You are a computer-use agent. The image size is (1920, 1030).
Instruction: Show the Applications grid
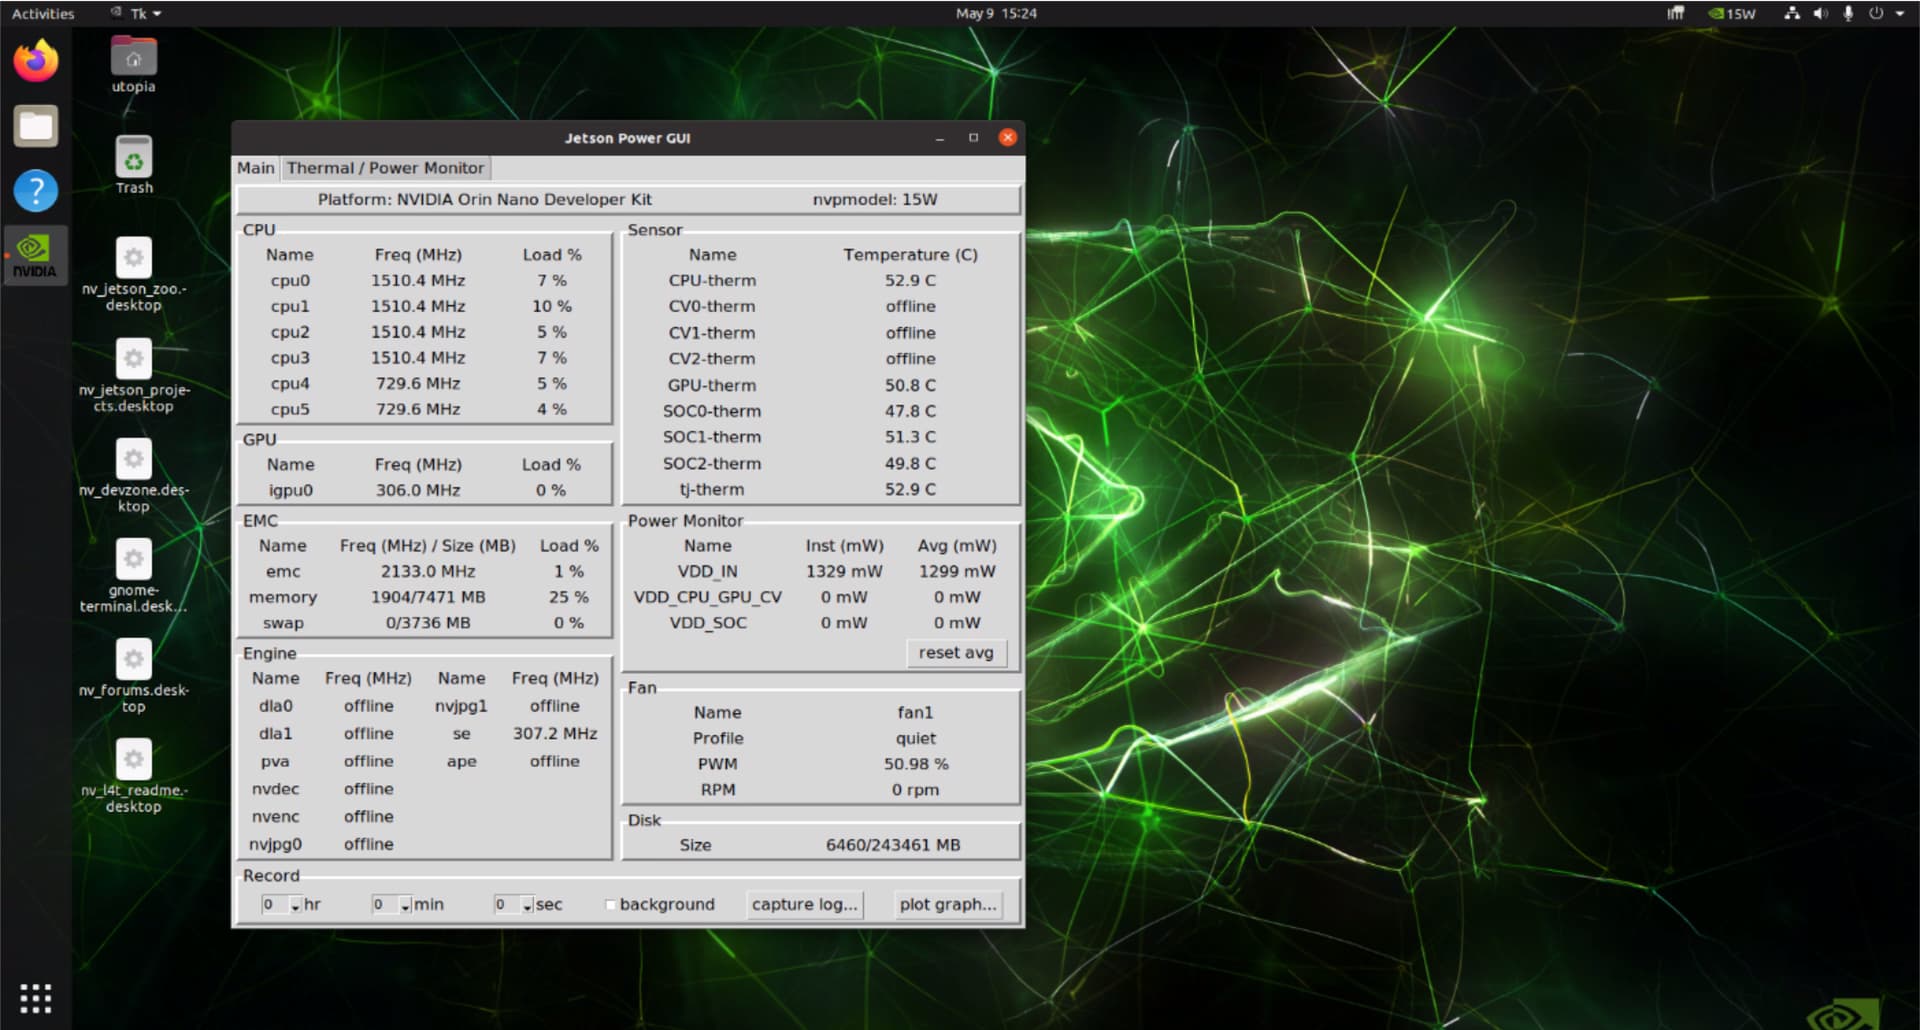coord(35,997)
